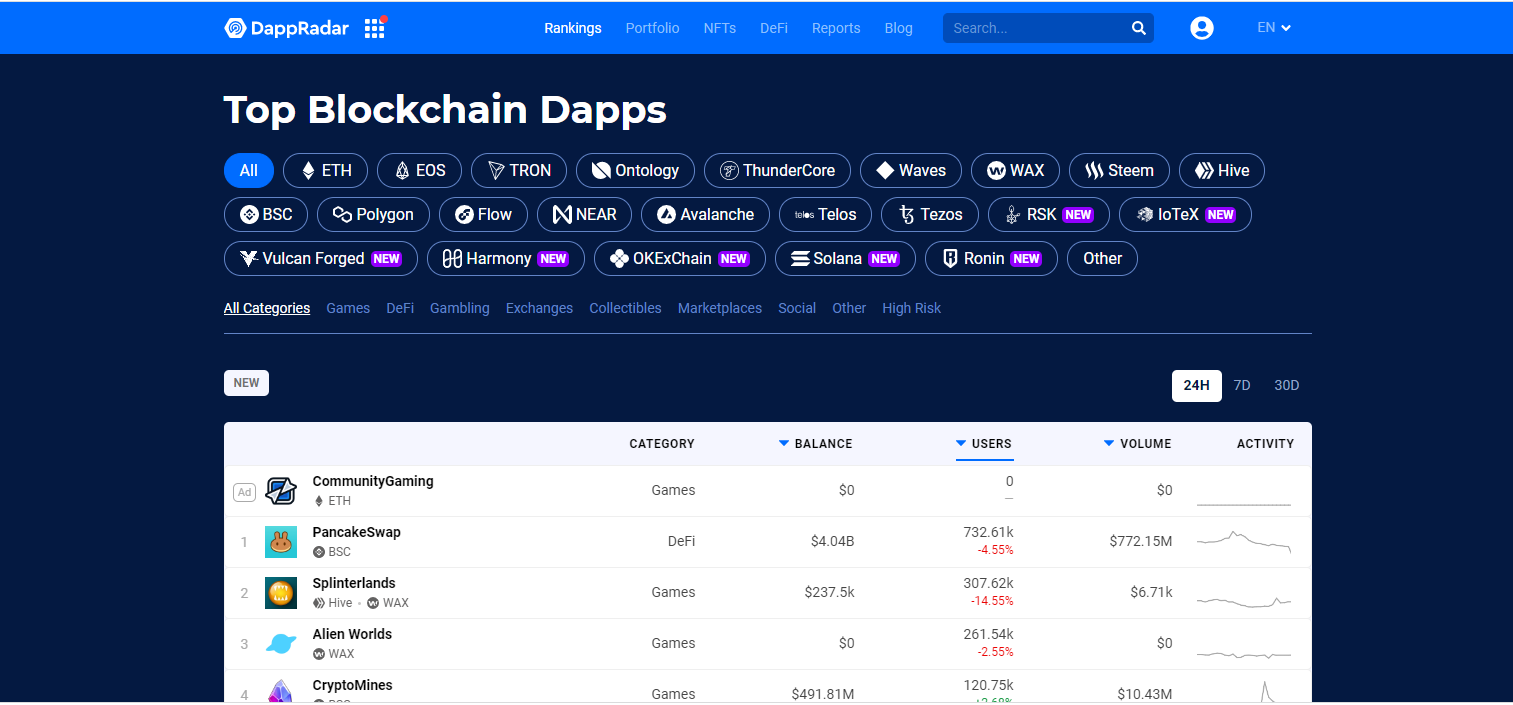The image size is (1513, 705).
Task: Filter by Avalanche blockchain
Action: click(706, 214)
